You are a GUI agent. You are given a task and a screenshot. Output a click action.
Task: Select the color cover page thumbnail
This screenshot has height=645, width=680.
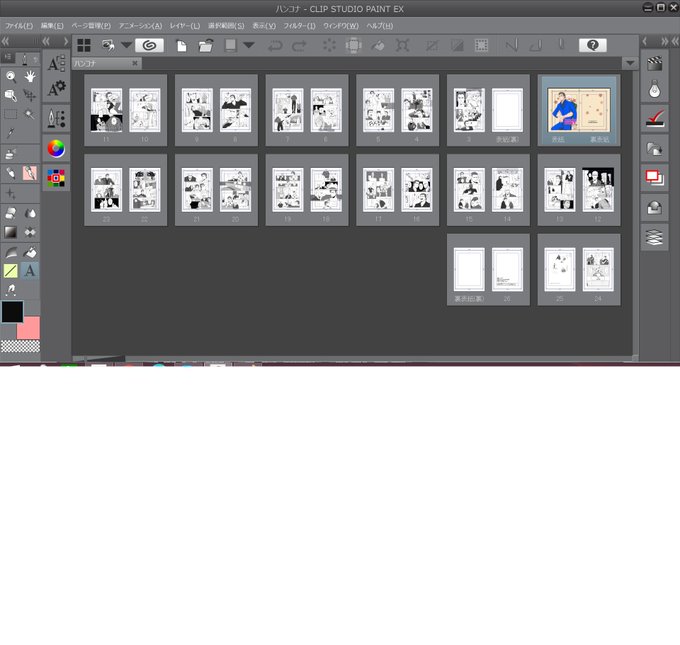point(579,110)
